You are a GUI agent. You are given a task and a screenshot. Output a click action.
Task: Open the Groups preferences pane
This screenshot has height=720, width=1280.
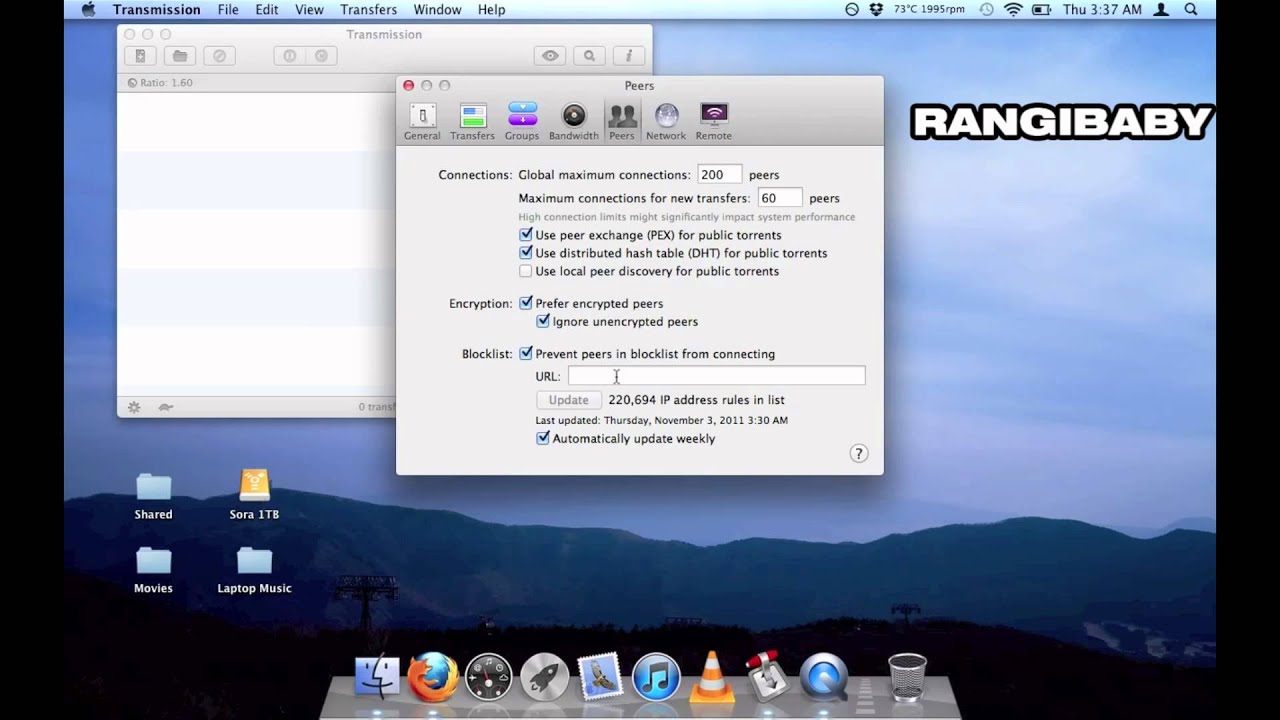[522, 122]
